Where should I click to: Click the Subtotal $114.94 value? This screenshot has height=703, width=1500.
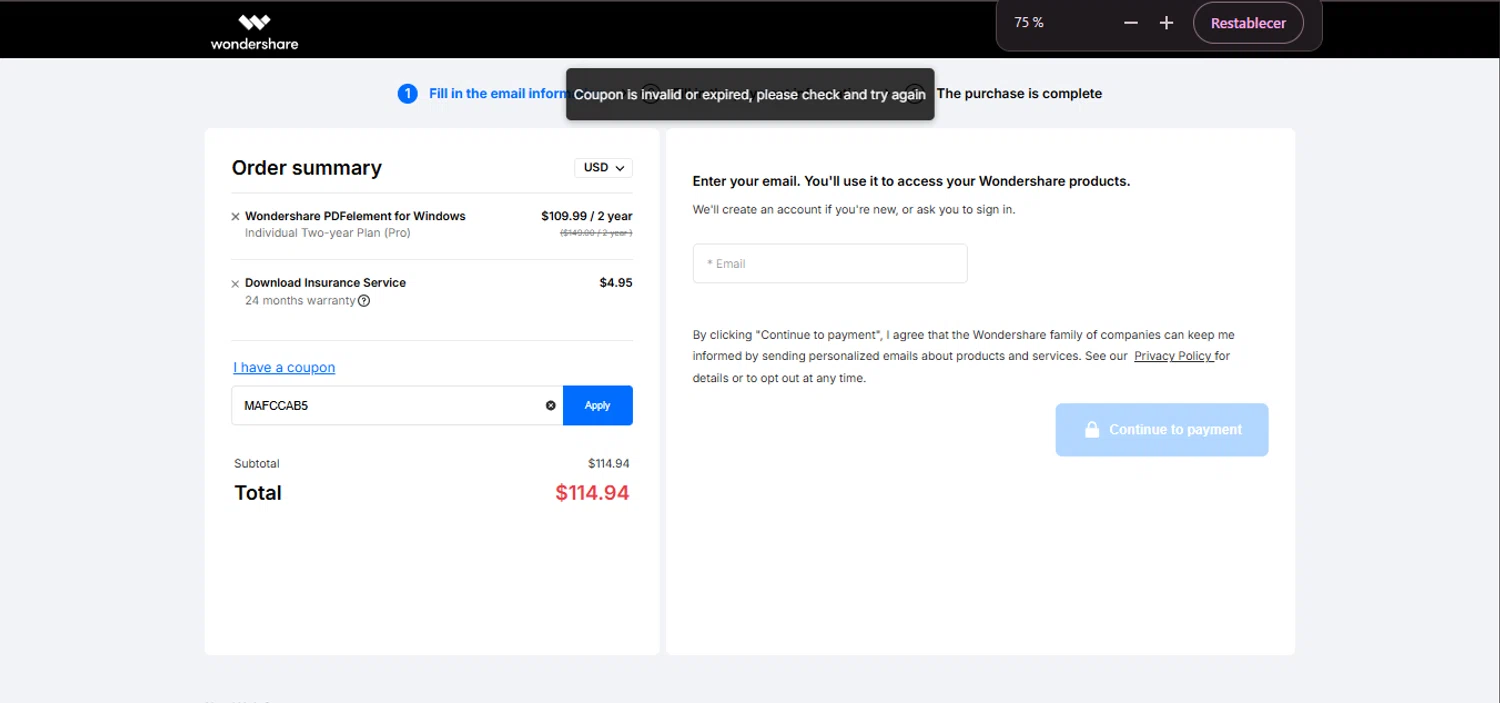[609, 464]
